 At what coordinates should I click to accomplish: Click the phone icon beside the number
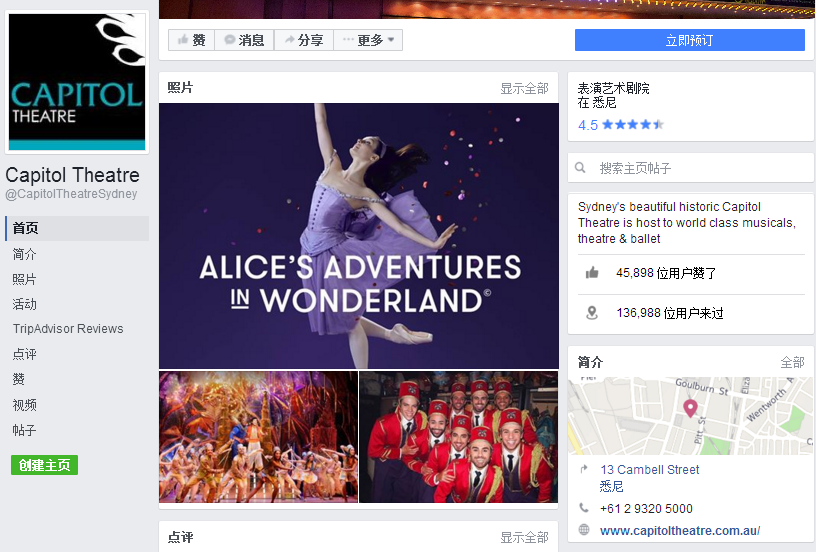click(584, 508)
